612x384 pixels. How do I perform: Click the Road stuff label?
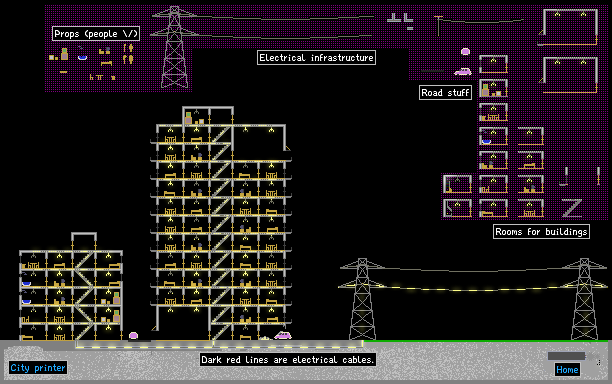(x=445, y=92)
